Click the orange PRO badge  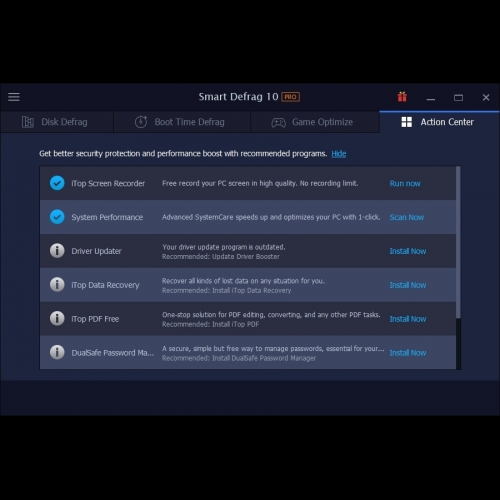291,97
